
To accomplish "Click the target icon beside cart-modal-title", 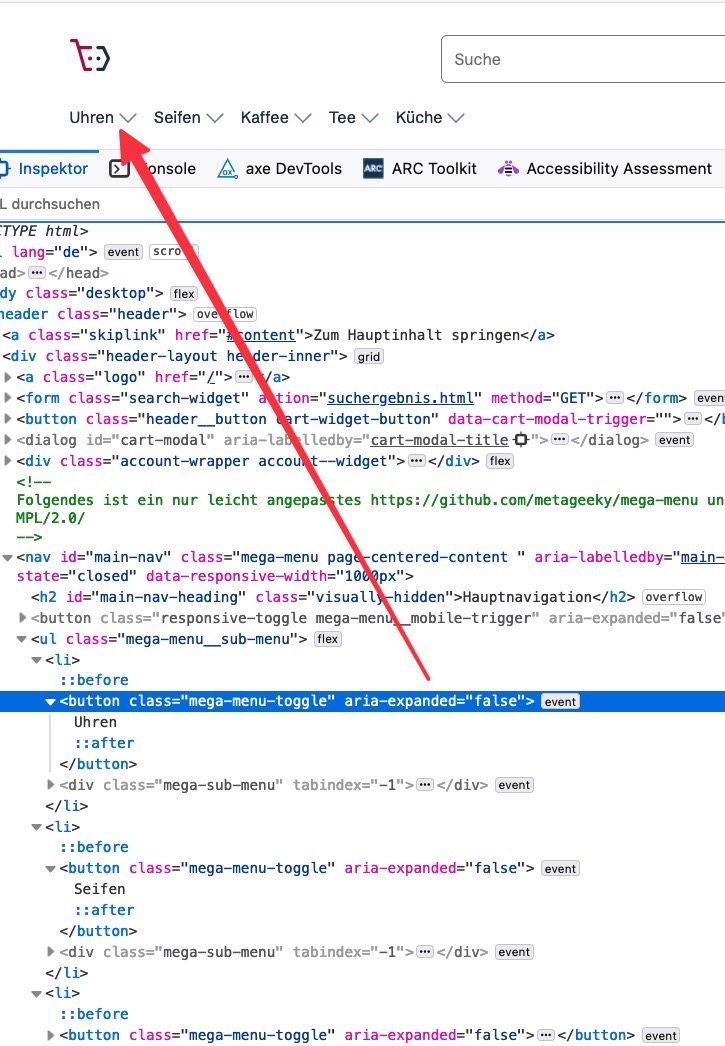I will pos(521,440).
